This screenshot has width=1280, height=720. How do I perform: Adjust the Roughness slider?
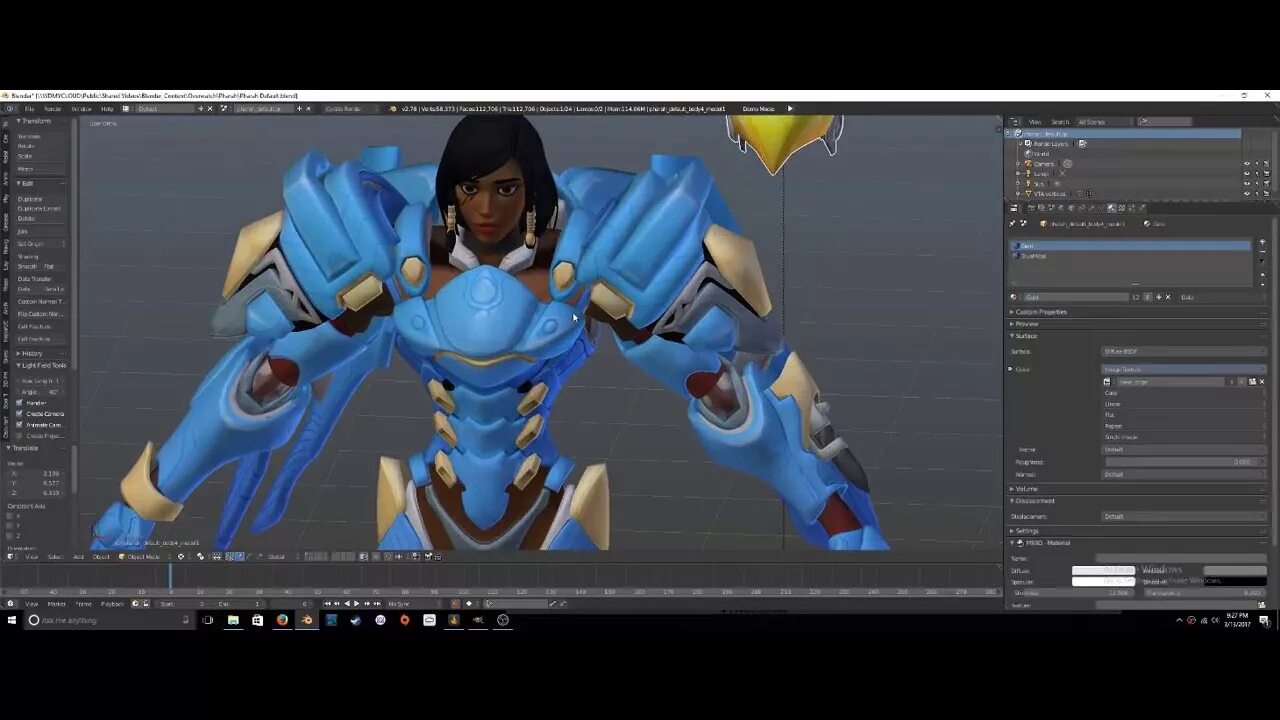1184,462
